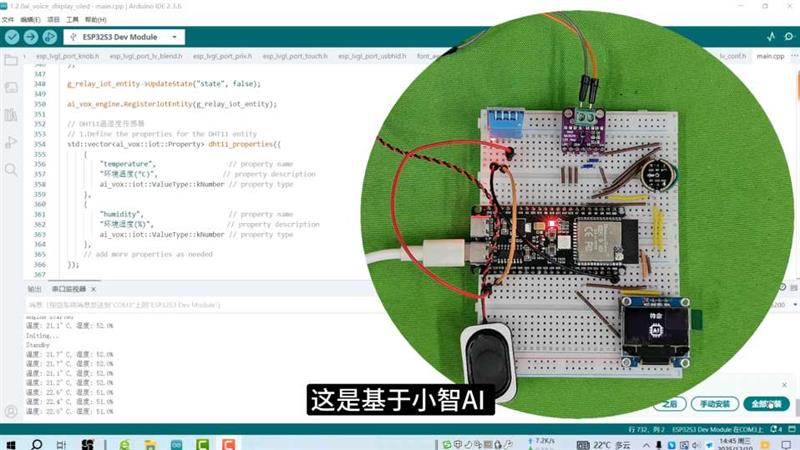800x450 pixels.
Task: Switch to the 输出 output panel tab
Action: pos(35,288)
